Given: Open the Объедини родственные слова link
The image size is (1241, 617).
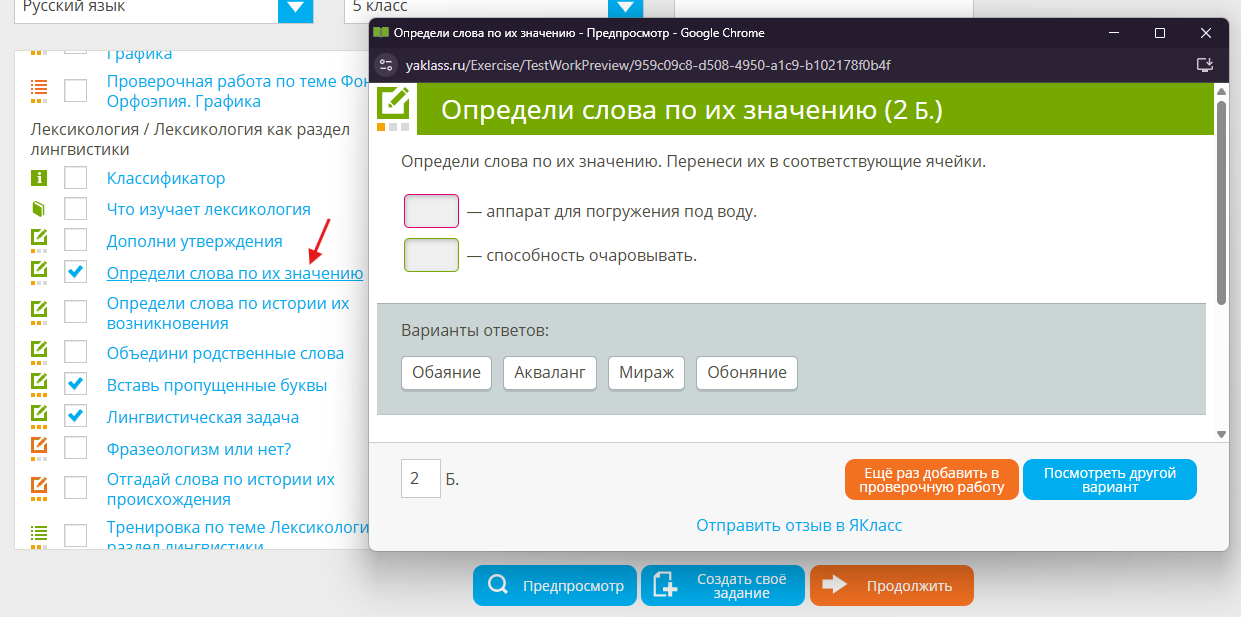Looking at the screenshot, I should pos(225,353).
